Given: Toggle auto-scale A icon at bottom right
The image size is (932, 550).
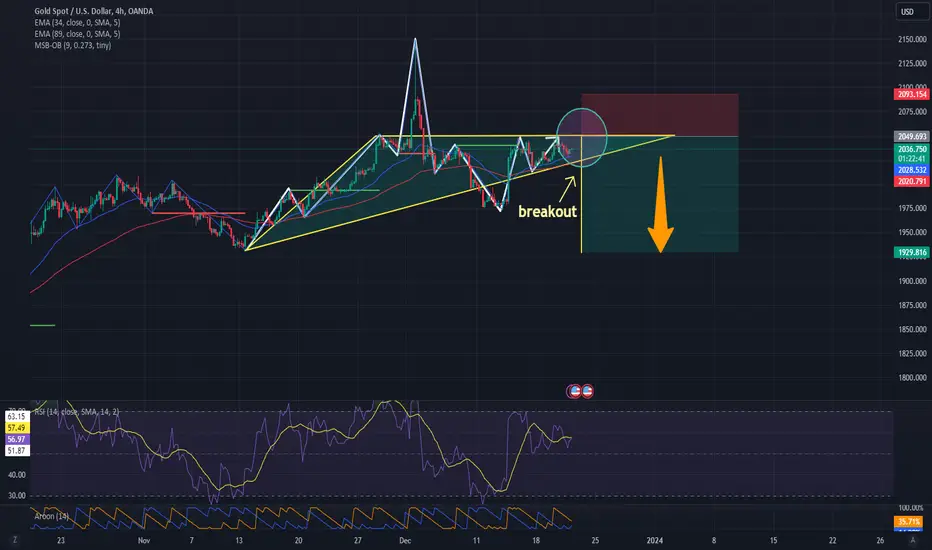Looking at the screenshot, I should tap(912, 540).
